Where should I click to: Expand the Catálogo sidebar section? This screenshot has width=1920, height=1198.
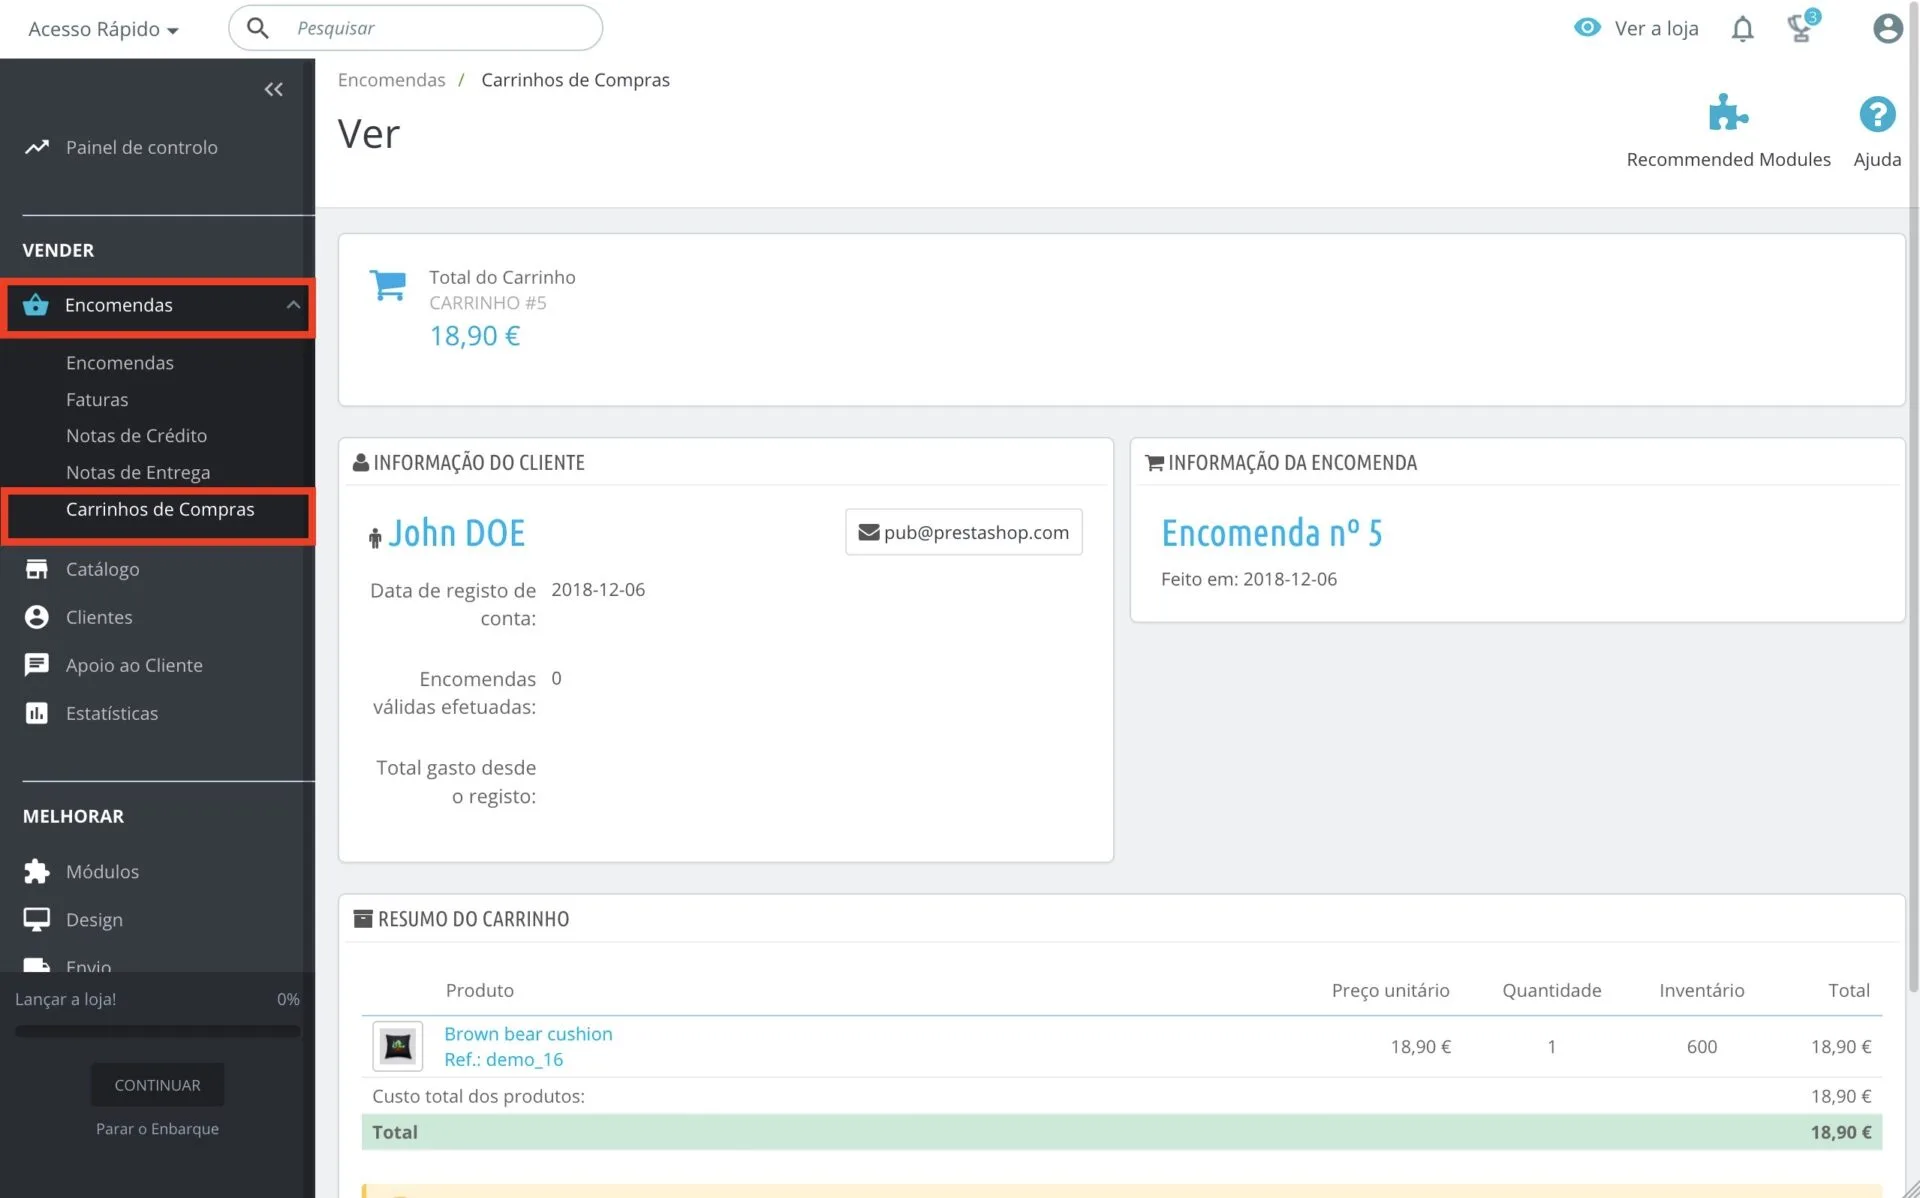click(102, 569)
